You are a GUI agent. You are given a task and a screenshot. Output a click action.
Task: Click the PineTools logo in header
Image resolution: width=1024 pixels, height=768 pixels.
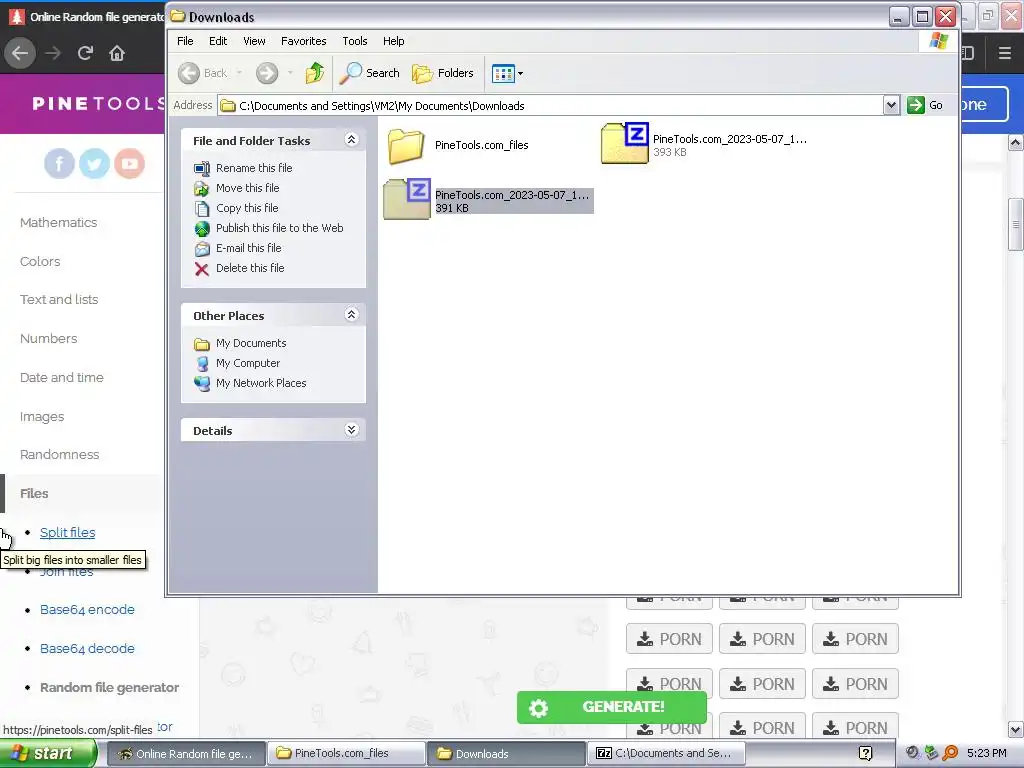click(98, 103)
